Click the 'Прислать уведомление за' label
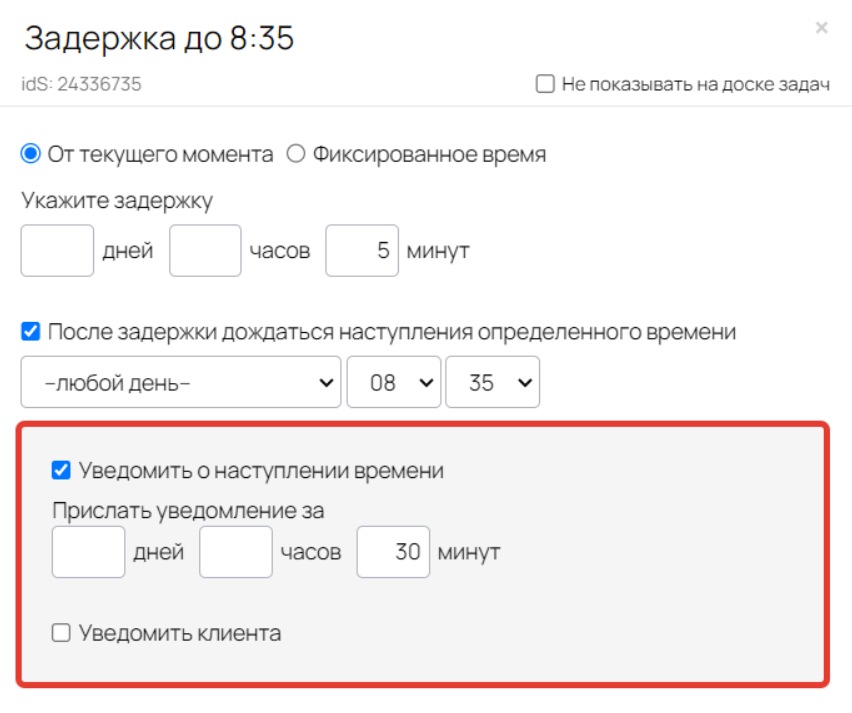The image size is (852, 713). [188, 511]
